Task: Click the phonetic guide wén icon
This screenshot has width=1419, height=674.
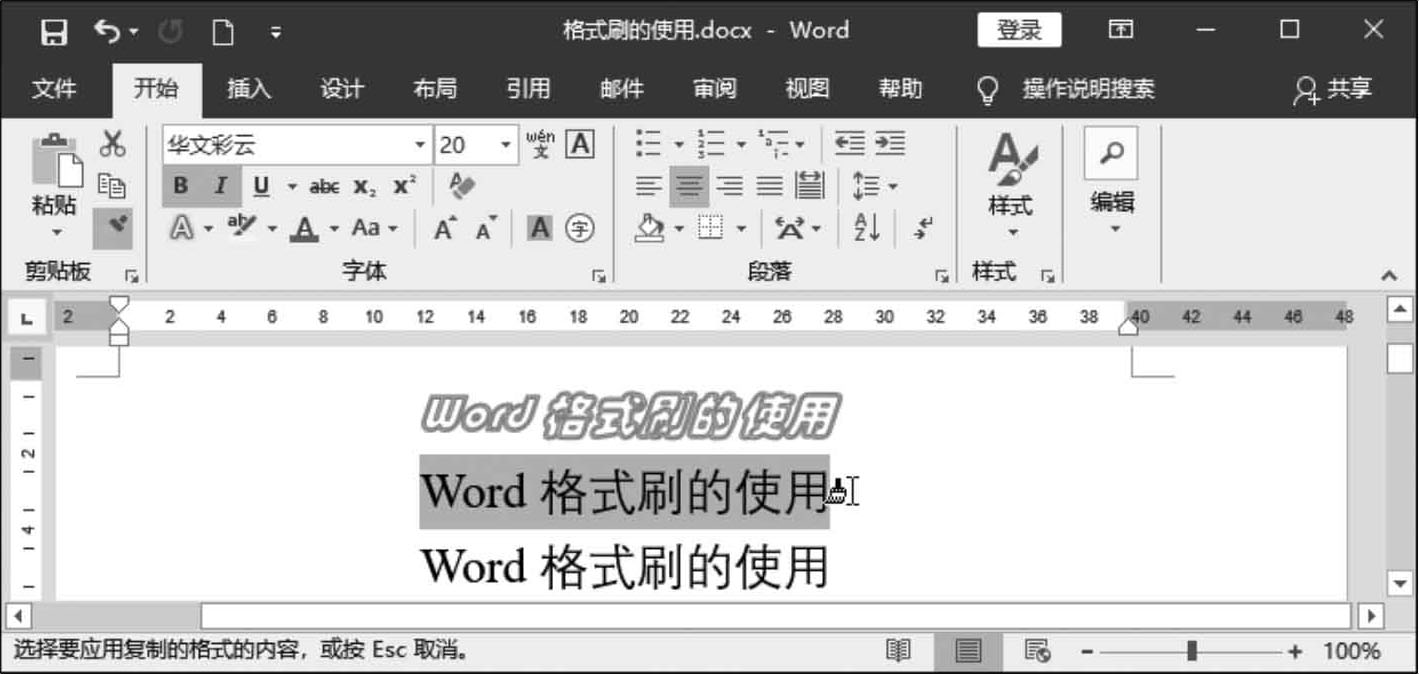Action: click(x=540, y=145)
